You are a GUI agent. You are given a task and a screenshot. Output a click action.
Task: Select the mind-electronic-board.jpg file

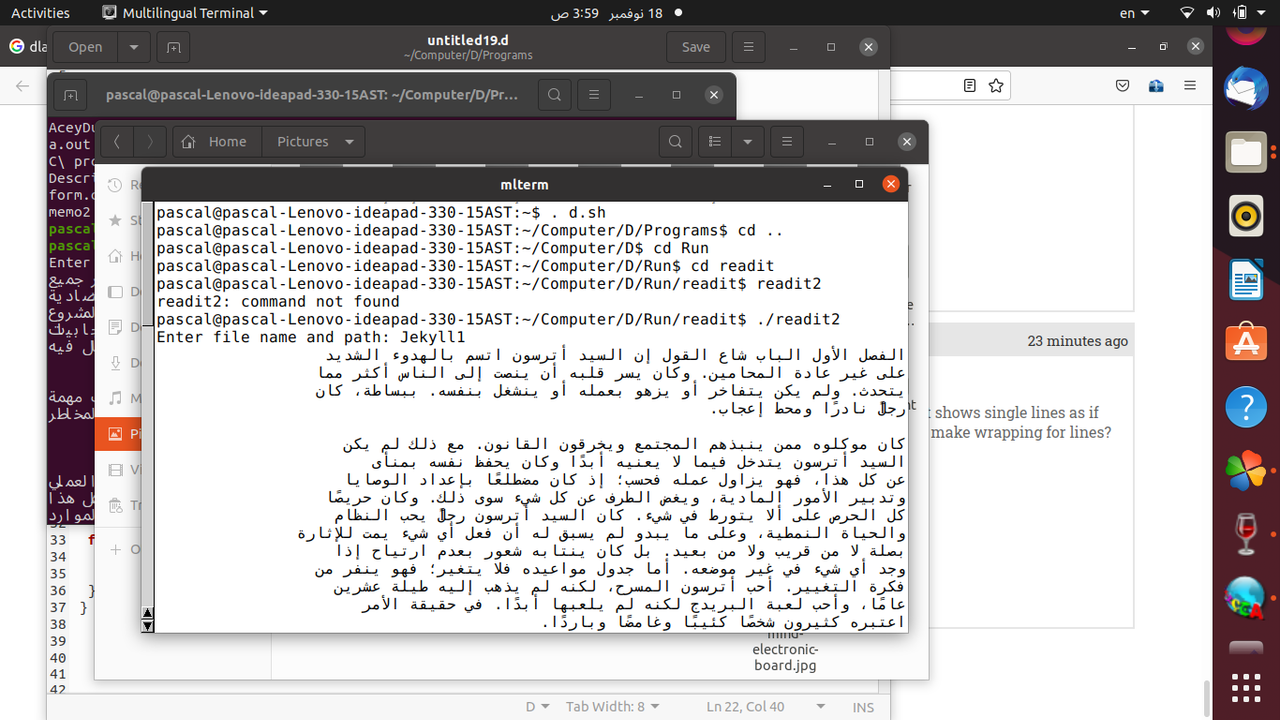click(x=786, y=650)
